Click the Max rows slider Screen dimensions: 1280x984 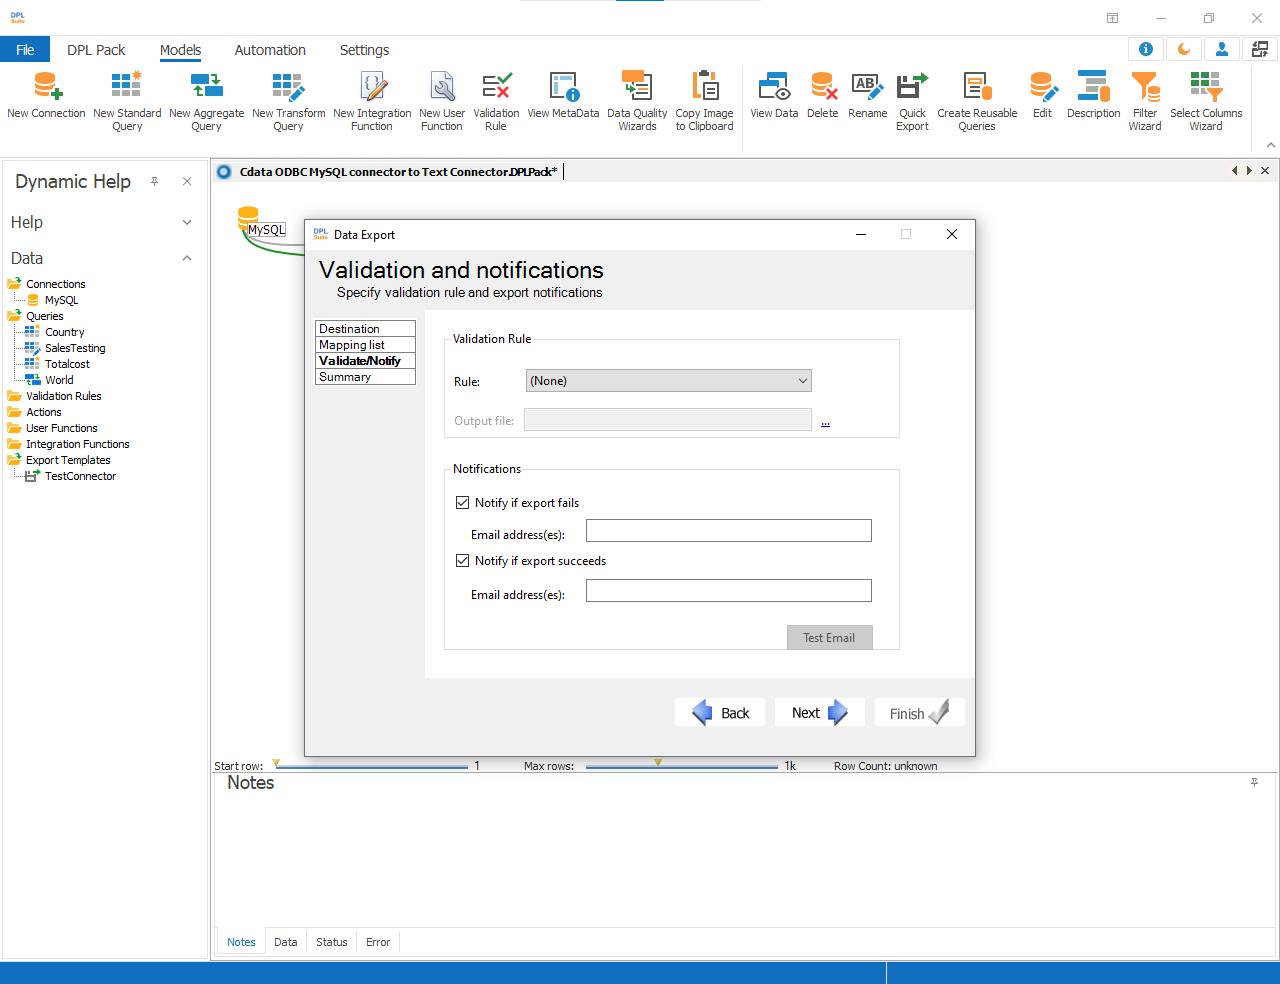point(682,766)
